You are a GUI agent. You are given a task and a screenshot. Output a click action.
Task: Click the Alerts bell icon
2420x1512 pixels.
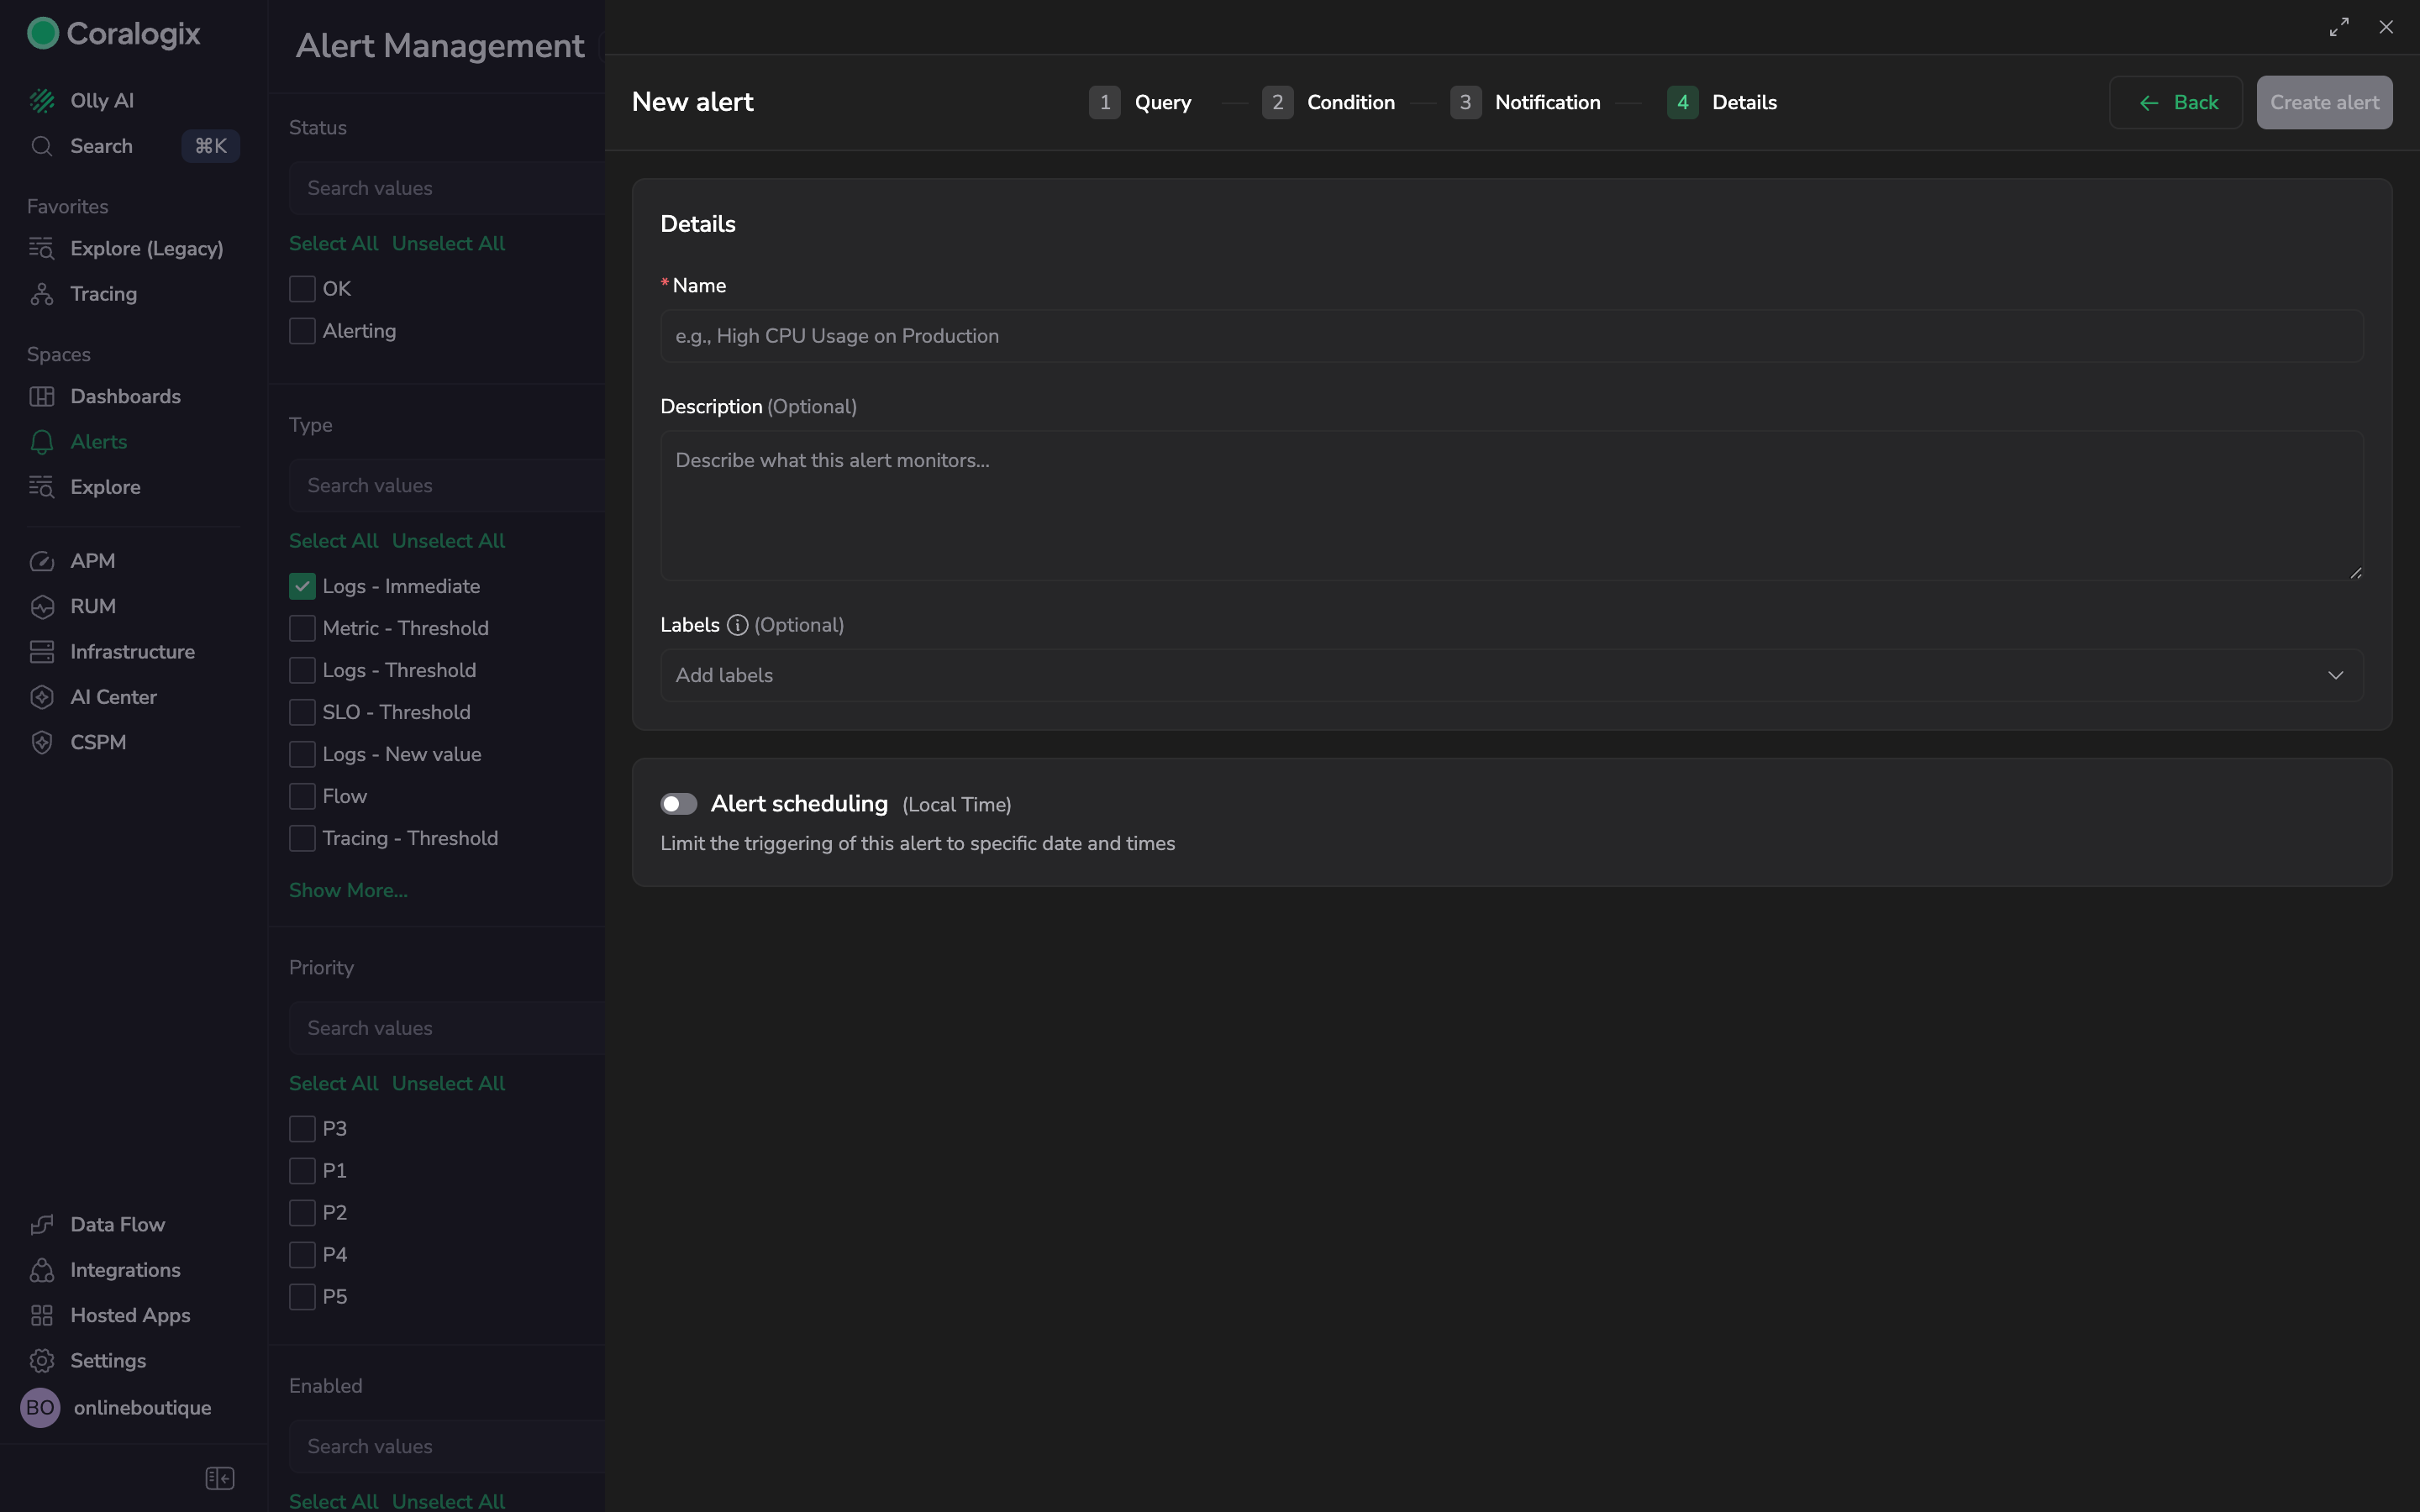coord(42,442)
